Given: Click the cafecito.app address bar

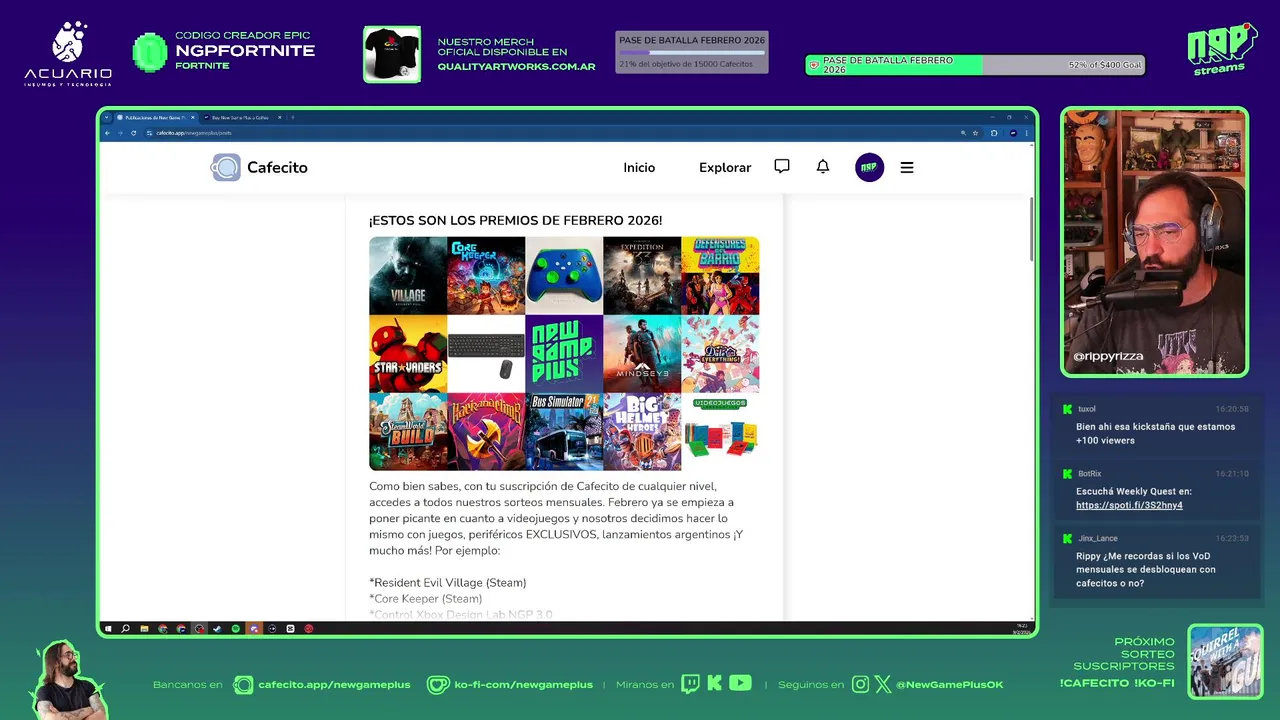Looking at the screenshot, I should 550,133.
